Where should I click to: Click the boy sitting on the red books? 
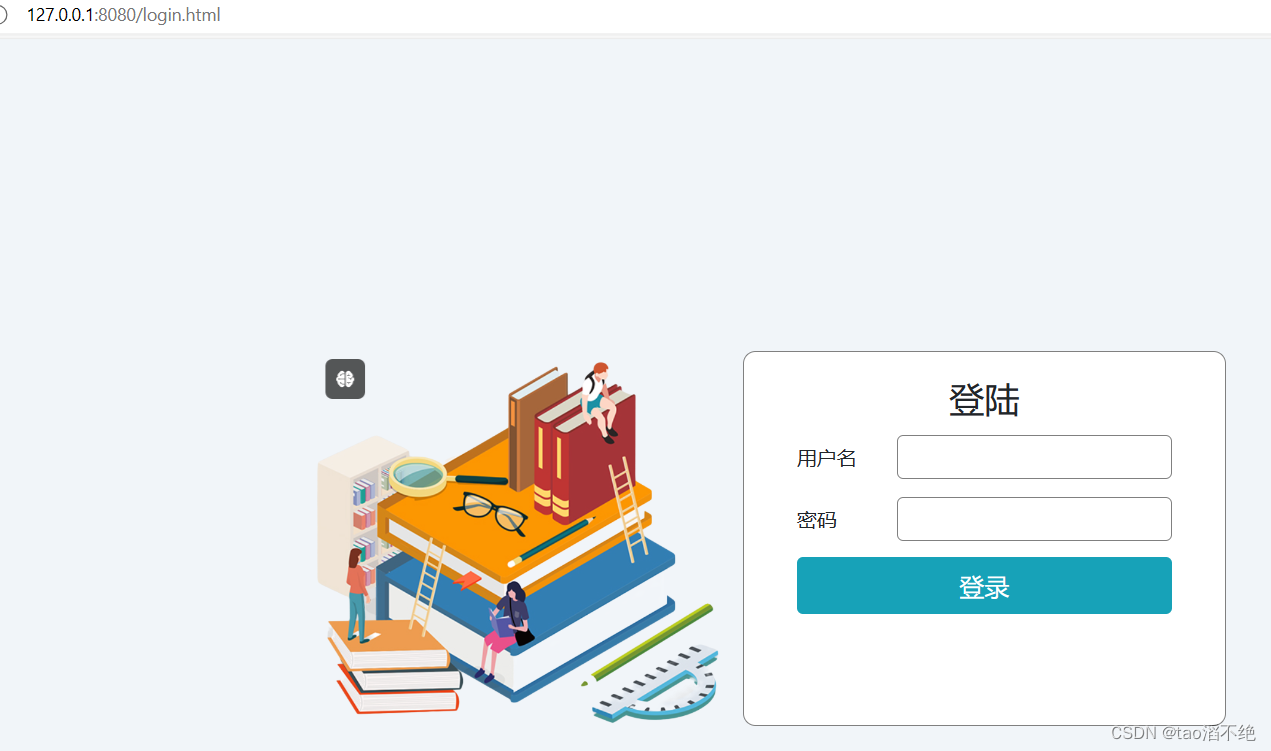[x=600, y=402]
